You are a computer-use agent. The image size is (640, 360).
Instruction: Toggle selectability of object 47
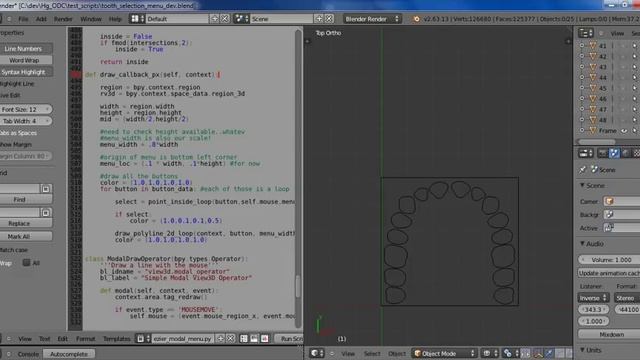pos(634,109)
